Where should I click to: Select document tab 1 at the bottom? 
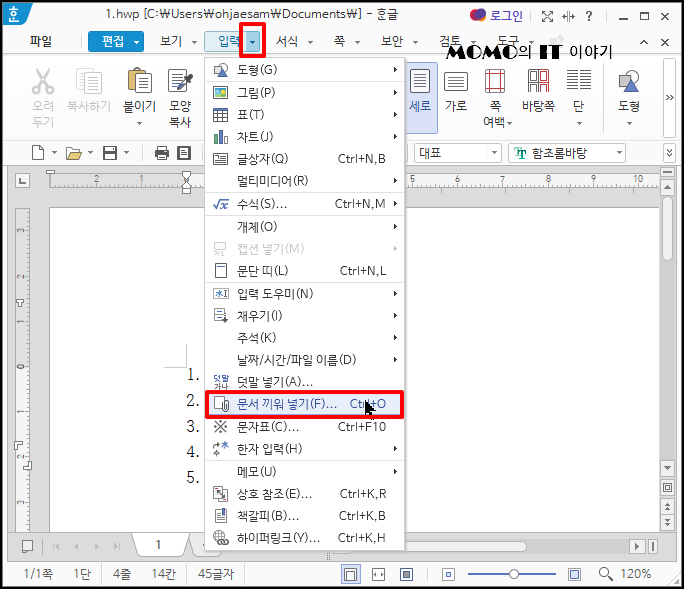click(159, 544)
